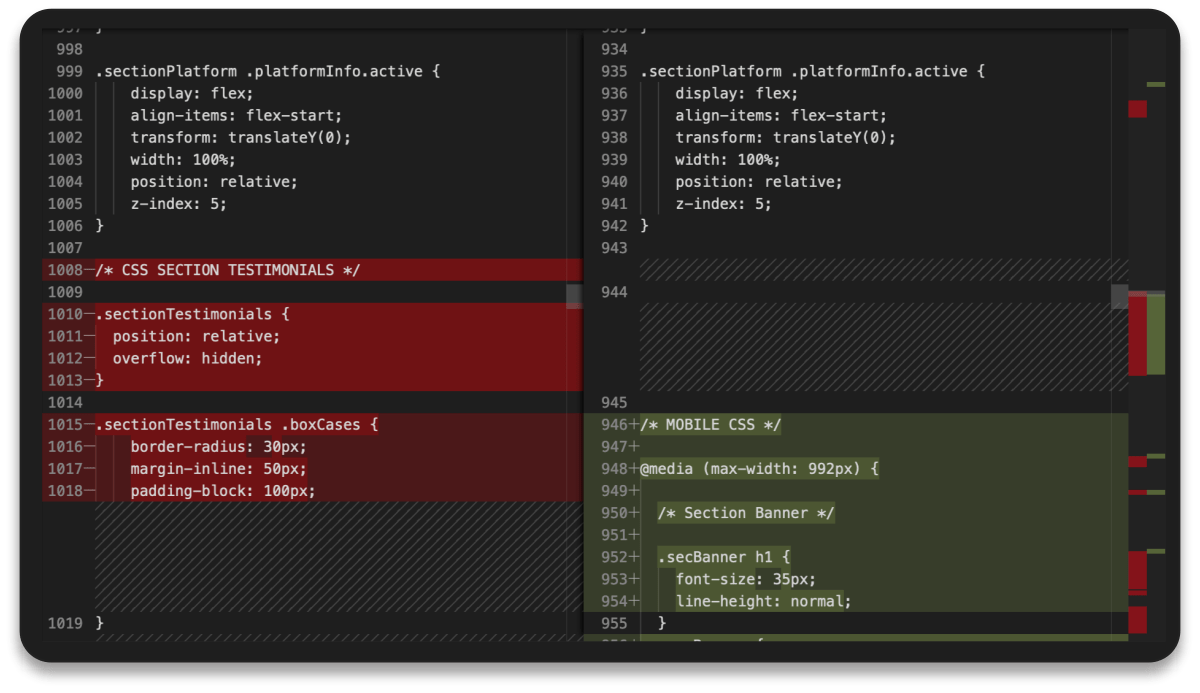Place cursor on the MOBILE CSS comment
The width and height of the screenshot is (1200, 693).
[x=711, y=425]
